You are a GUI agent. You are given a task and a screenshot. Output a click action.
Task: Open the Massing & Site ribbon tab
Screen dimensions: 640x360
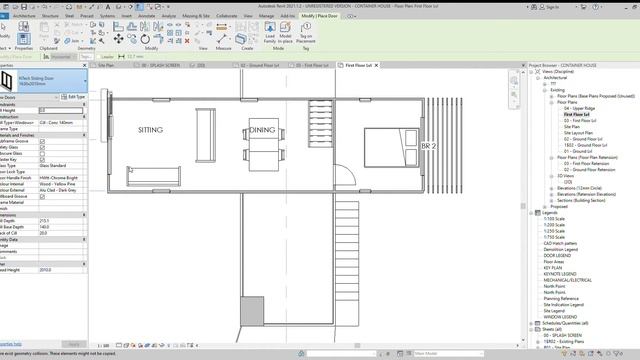tap(196, 16)
